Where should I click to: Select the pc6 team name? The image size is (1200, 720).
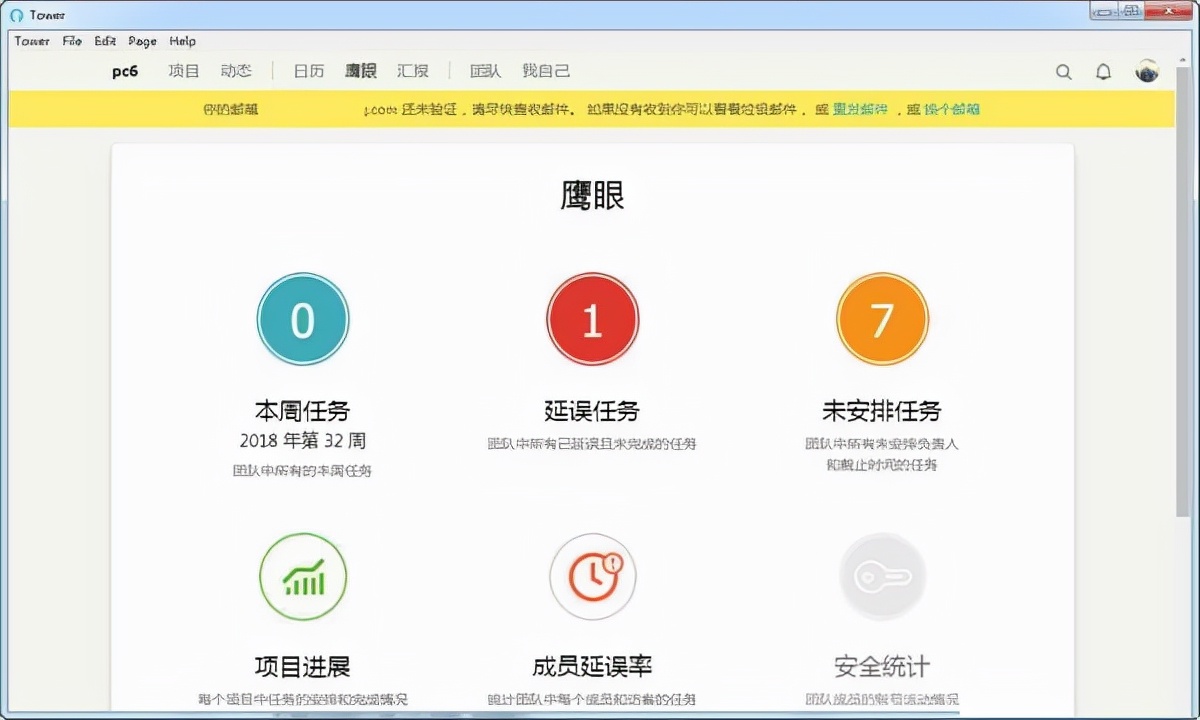click(x=124, y=70)
